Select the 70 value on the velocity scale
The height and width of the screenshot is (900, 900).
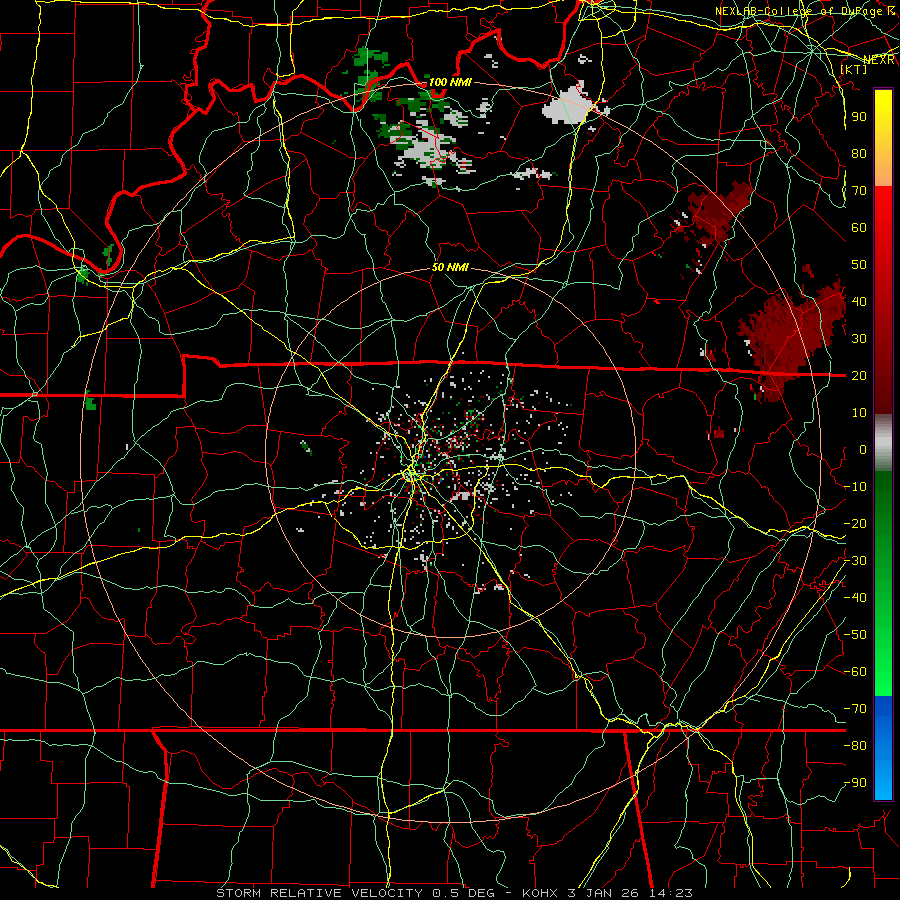pos(859,191)
